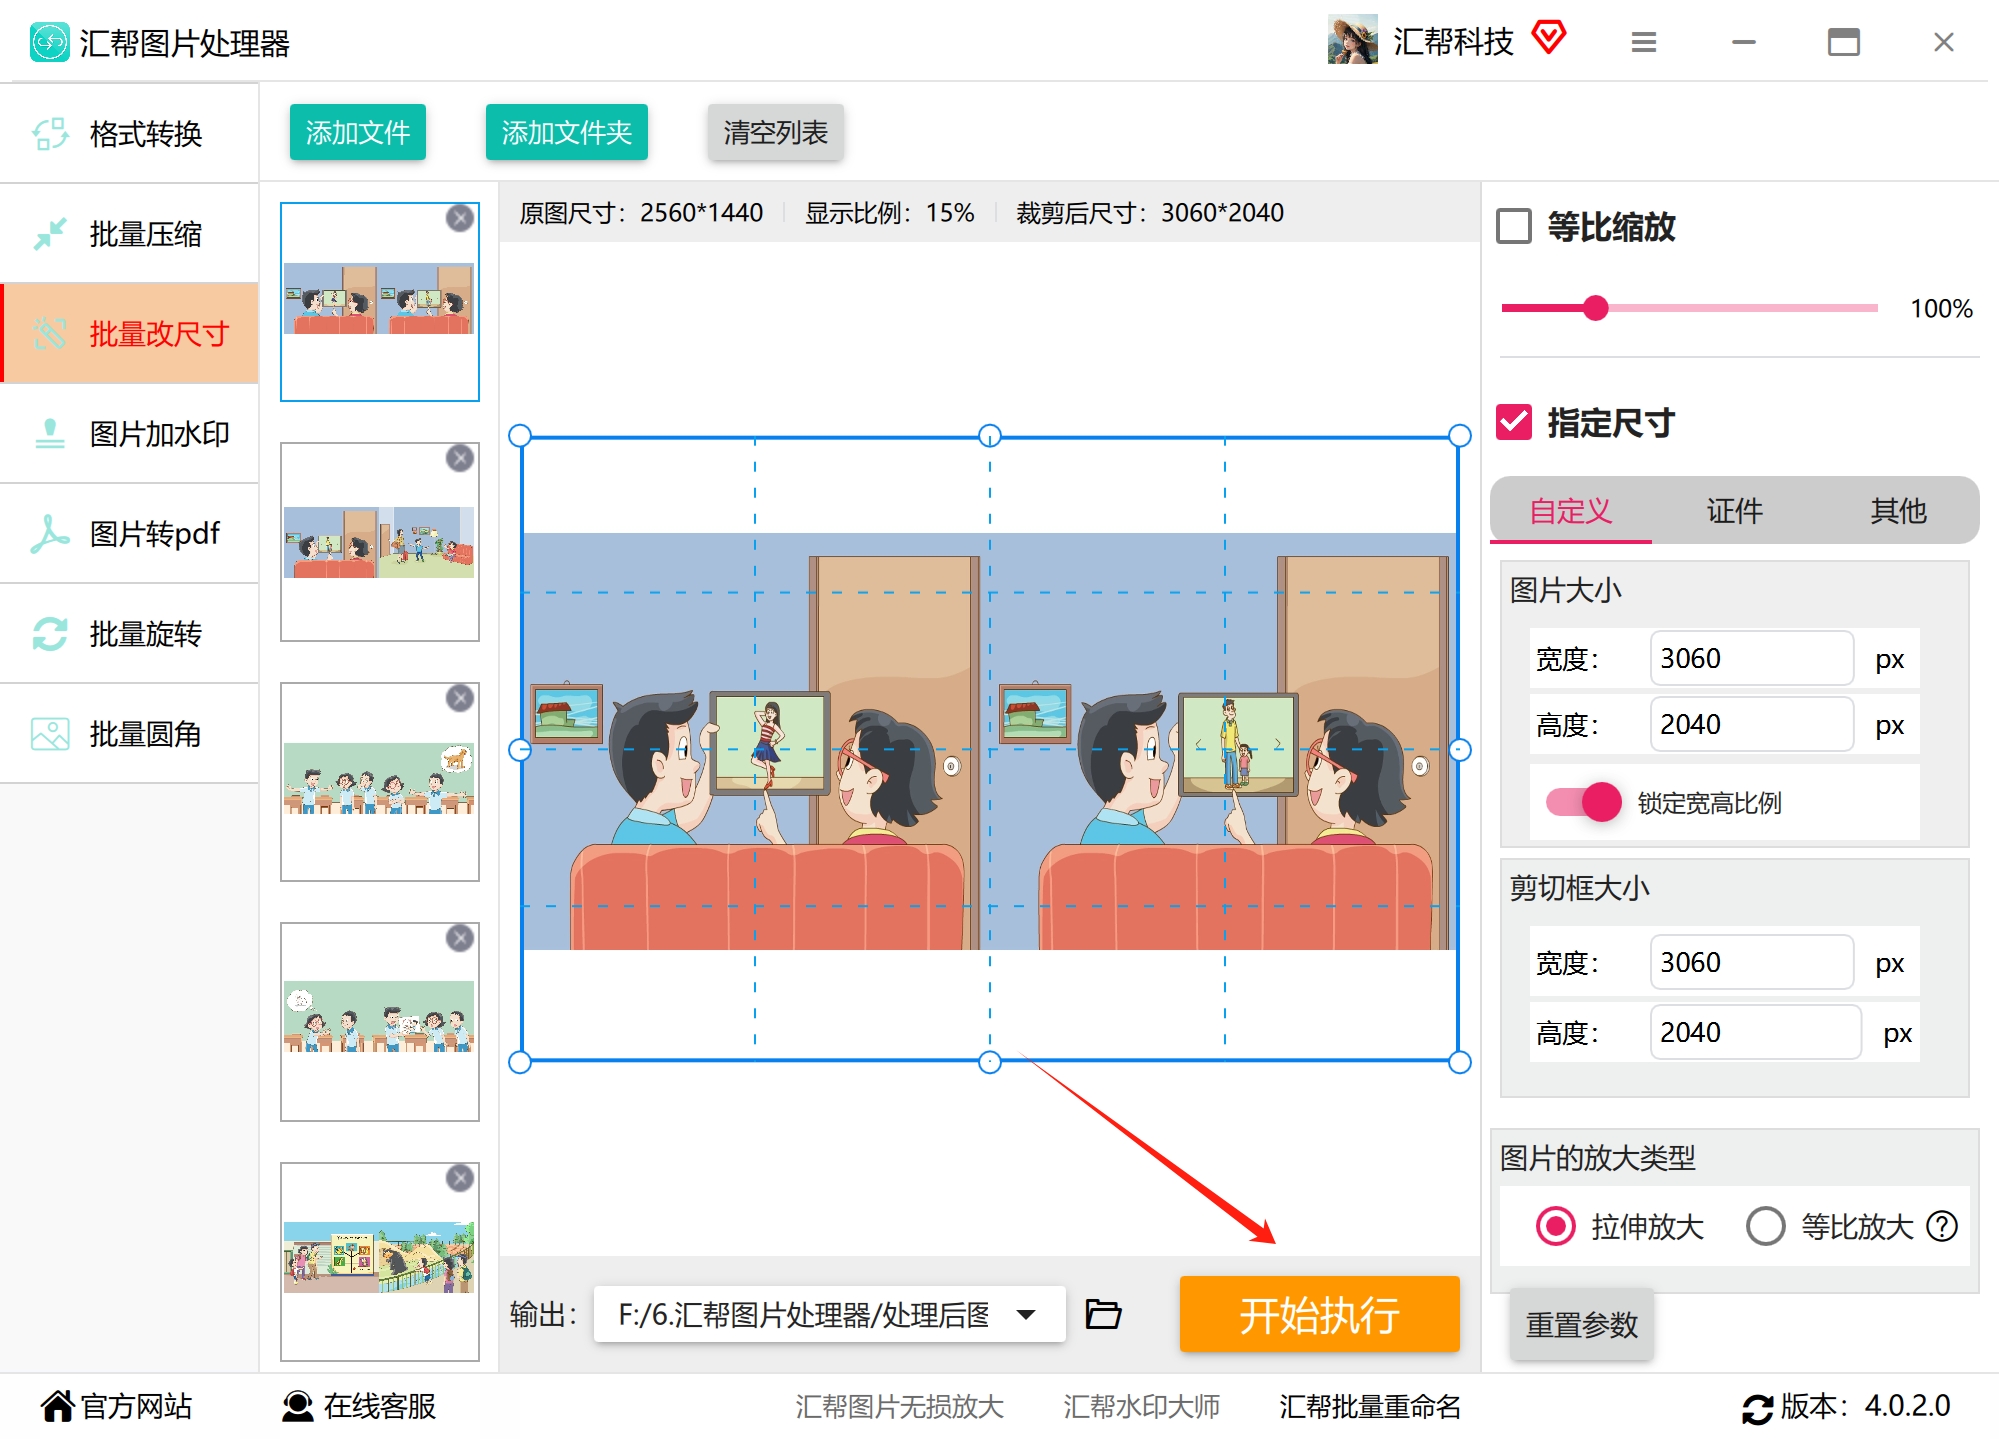Click the 批量改尺寸 resize icon

[50, 334]
